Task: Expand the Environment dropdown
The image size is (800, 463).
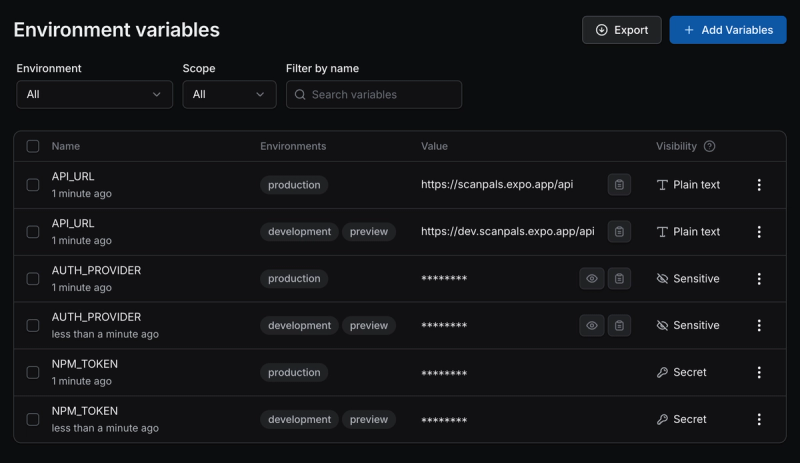Action: tap(94, 94)
